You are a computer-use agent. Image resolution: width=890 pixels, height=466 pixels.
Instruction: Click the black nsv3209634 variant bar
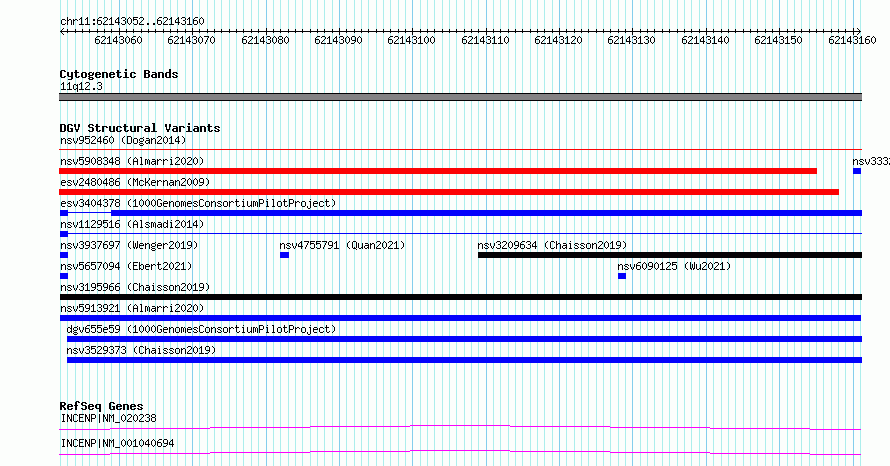[x=670, y=255]
